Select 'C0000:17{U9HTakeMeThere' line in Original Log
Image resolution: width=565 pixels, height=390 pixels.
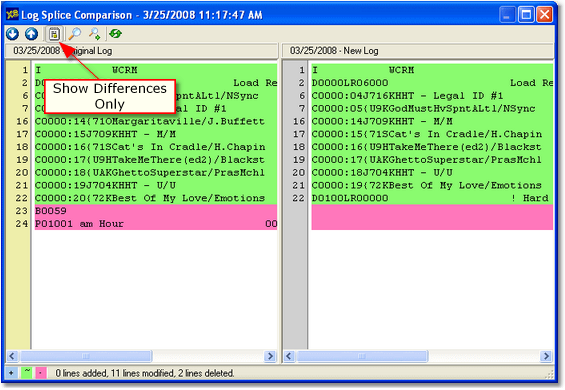pos(156,160)
